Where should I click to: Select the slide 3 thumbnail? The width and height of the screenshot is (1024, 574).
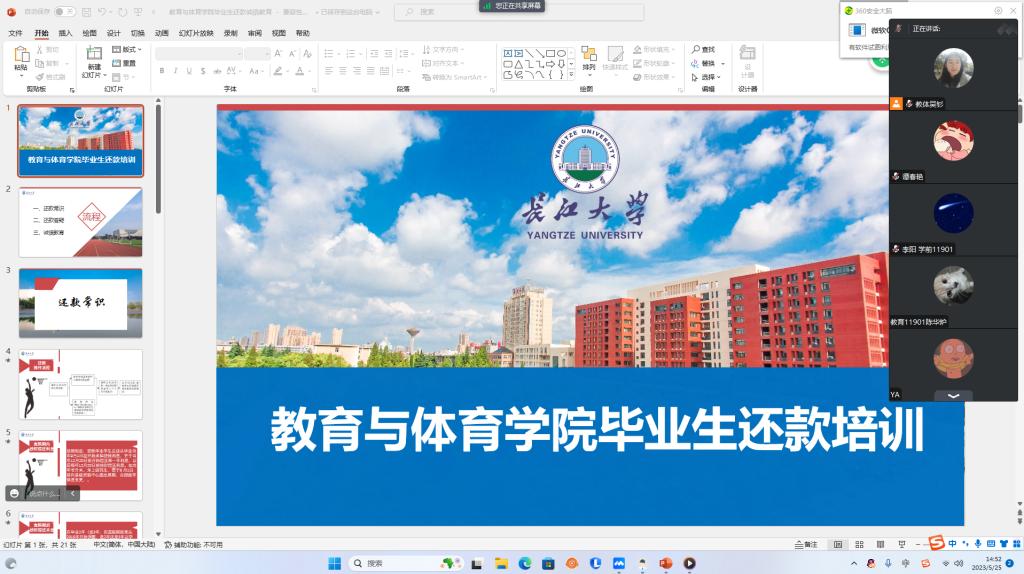pos(80,302)
